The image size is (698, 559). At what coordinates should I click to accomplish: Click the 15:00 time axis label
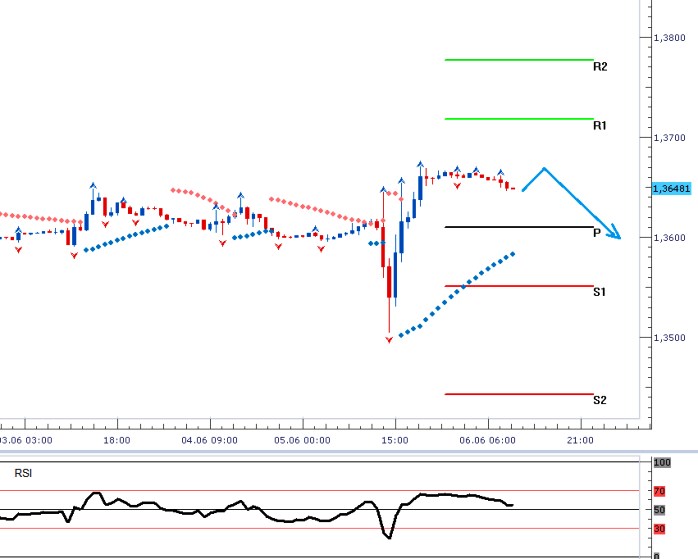pyautogui.click(x=395, y=441)
